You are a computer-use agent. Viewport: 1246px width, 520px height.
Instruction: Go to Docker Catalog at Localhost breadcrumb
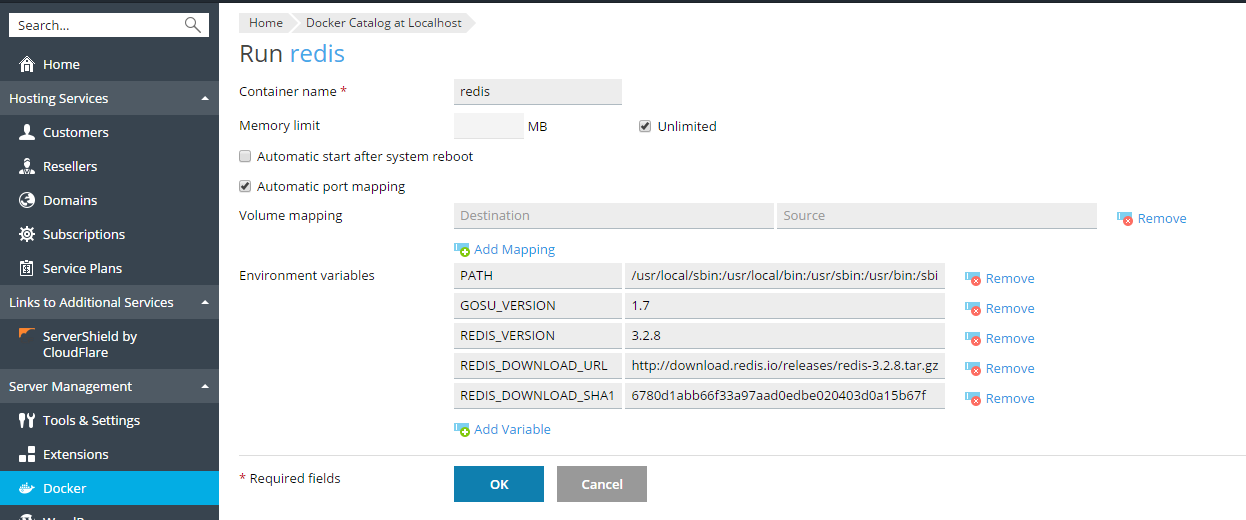383,23
